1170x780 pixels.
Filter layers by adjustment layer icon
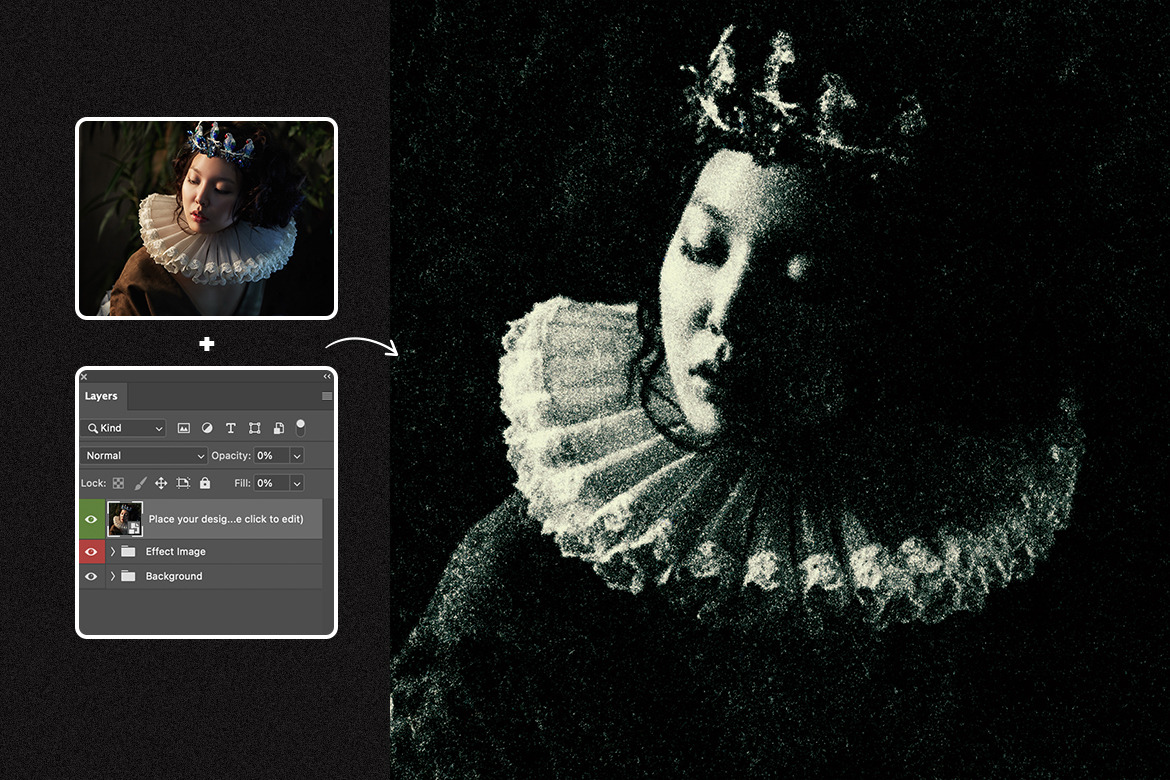coord(207,428)
